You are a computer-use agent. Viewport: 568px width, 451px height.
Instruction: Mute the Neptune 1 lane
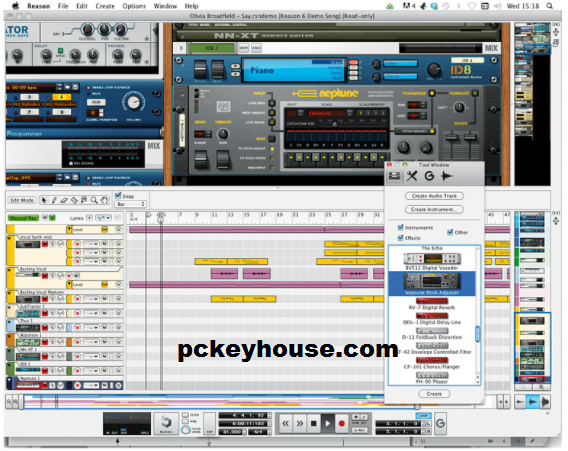(104, 385)
